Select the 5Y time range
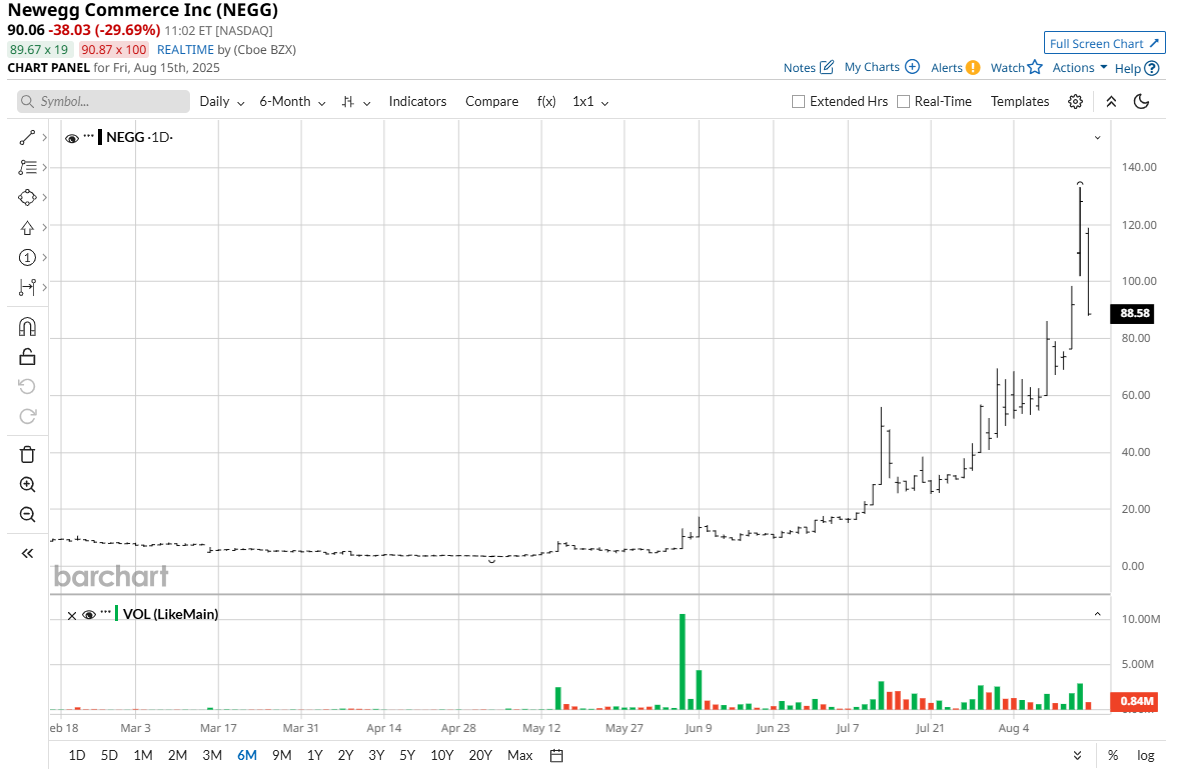This screenshot has height=783, width=1195. pyautogui.click(x=408, y=756)
